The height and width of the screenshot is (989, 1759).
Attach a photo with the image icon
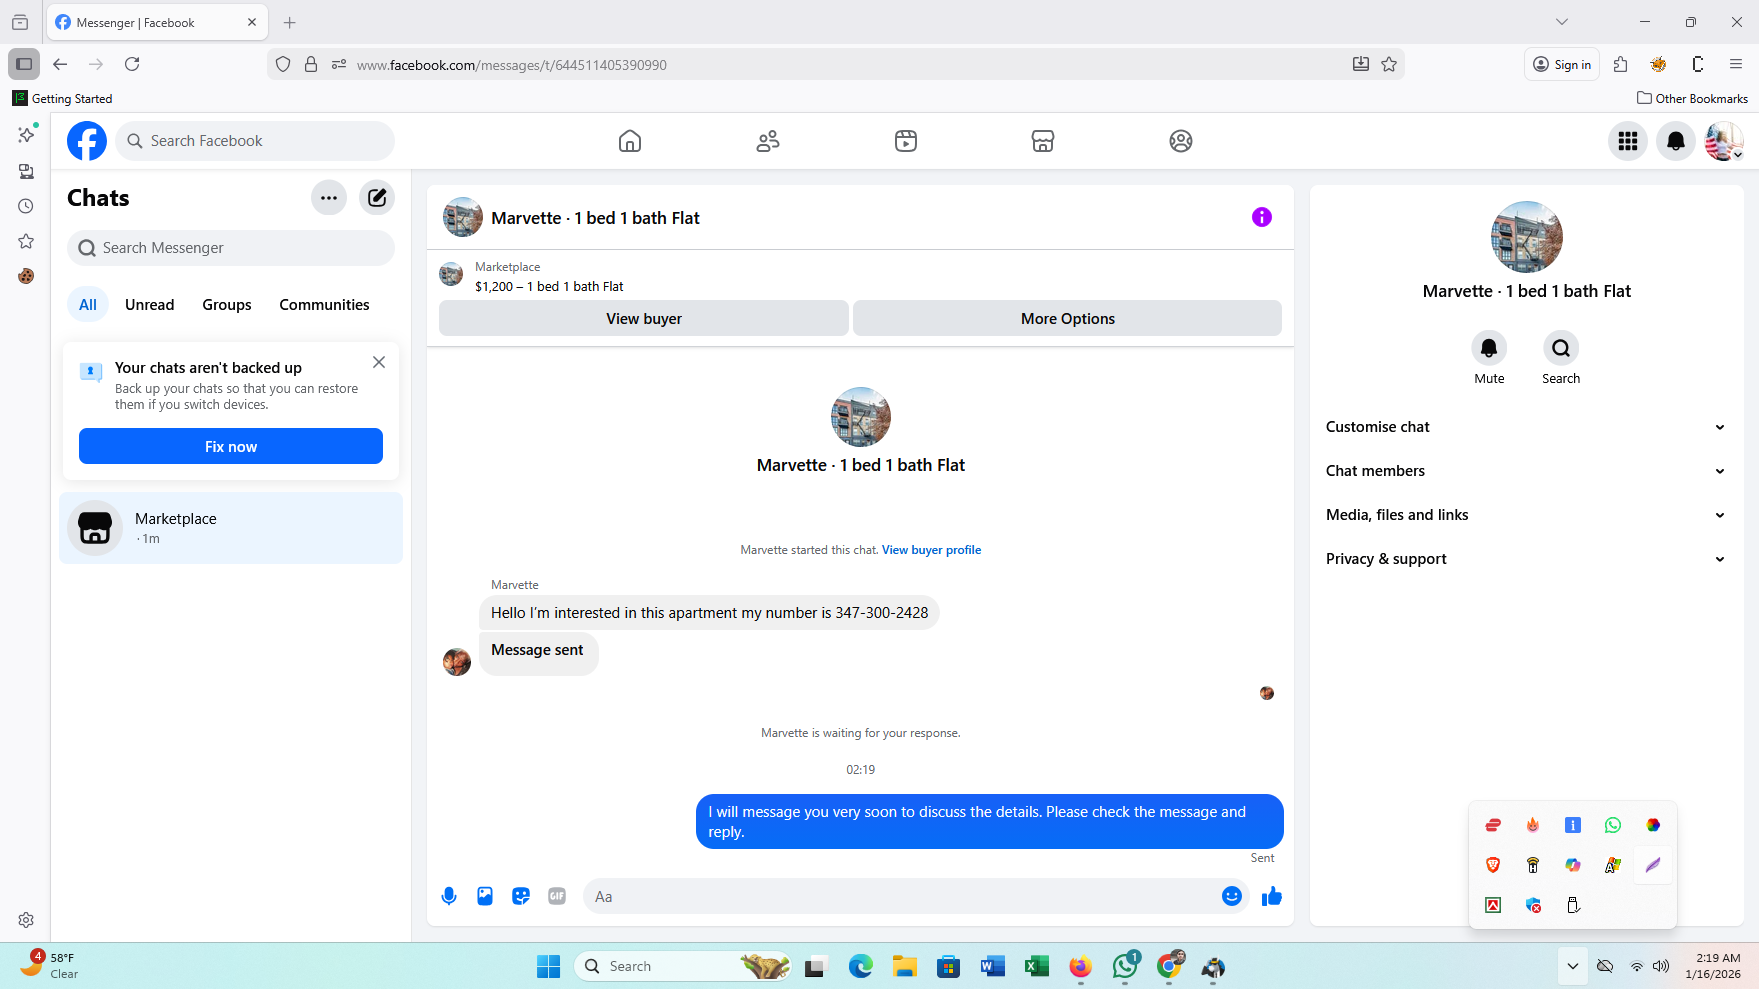pyautogui.click(x=485, y=897)
